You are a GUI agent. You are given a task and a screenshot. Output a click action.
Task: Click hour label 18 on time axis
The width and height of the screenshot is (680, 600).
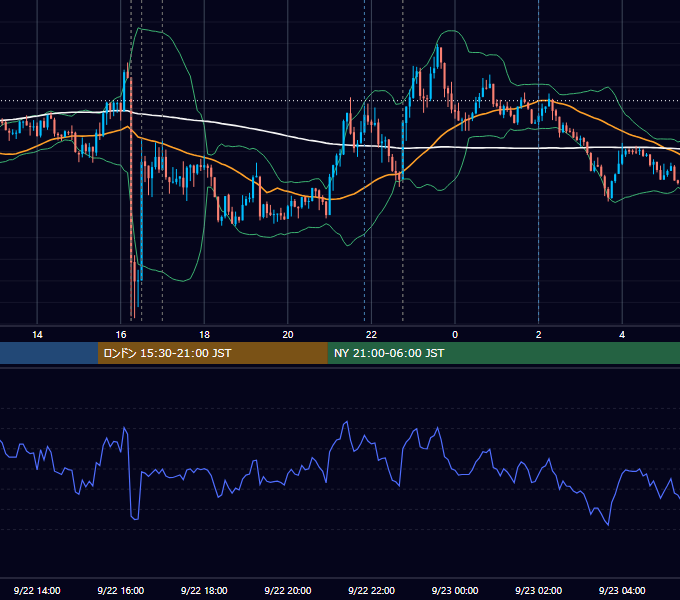[204, 335]
